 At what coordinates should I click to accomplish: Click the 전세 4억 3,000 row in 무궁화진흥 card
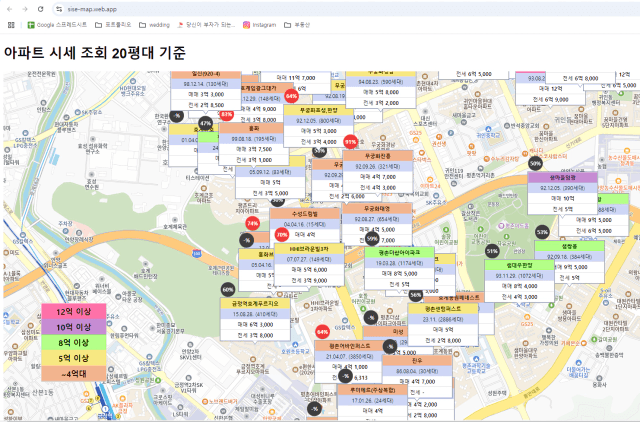coord(378,187)
